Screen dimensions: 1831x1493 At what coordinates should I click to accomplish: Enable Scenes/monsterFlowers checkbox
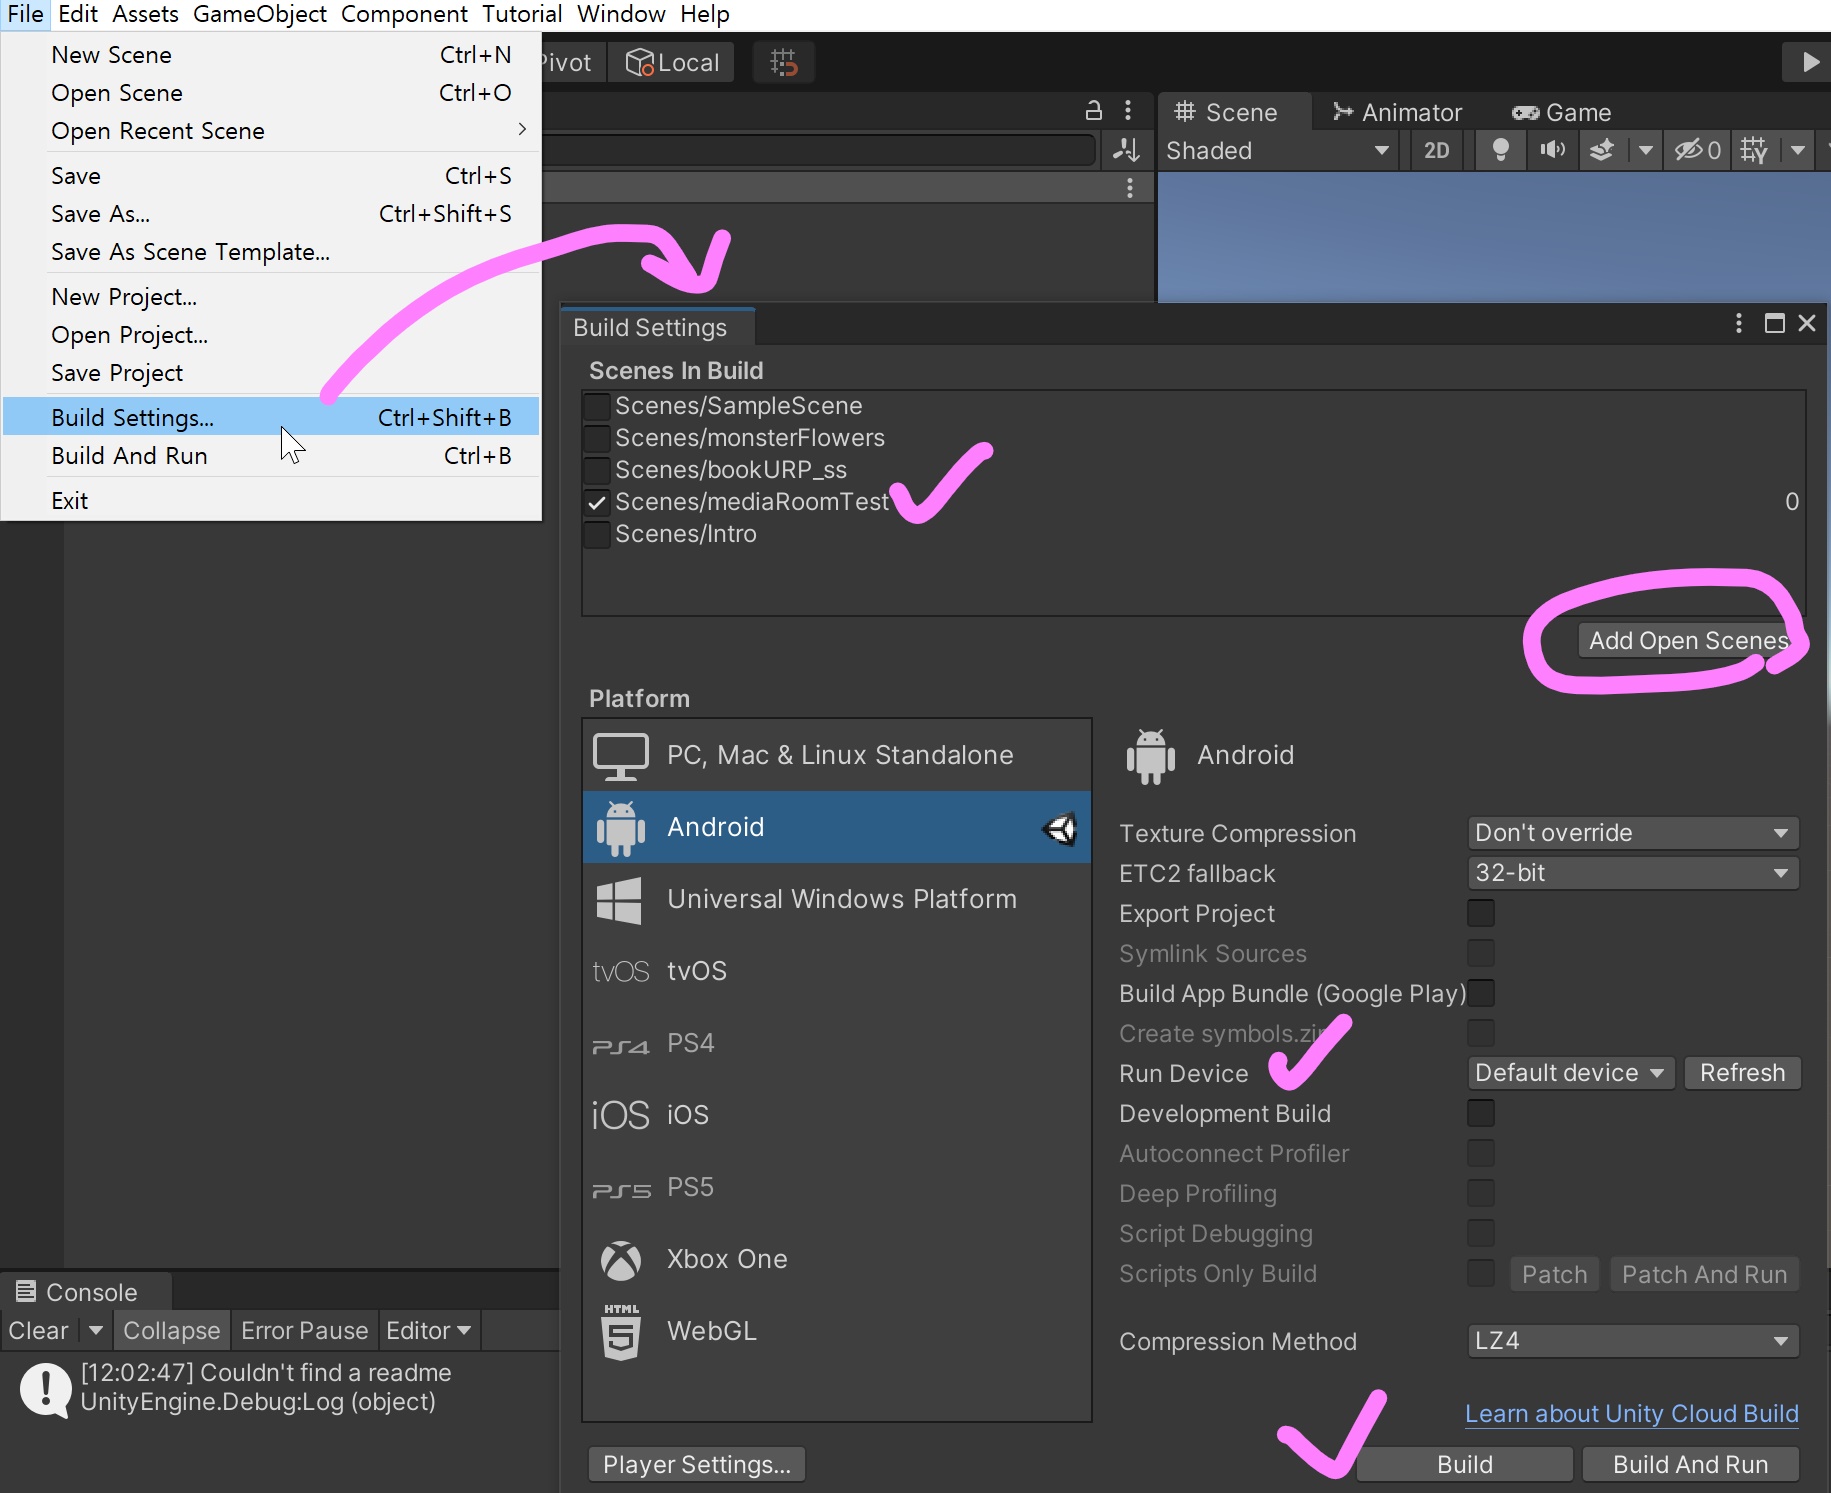coord(597,438)
